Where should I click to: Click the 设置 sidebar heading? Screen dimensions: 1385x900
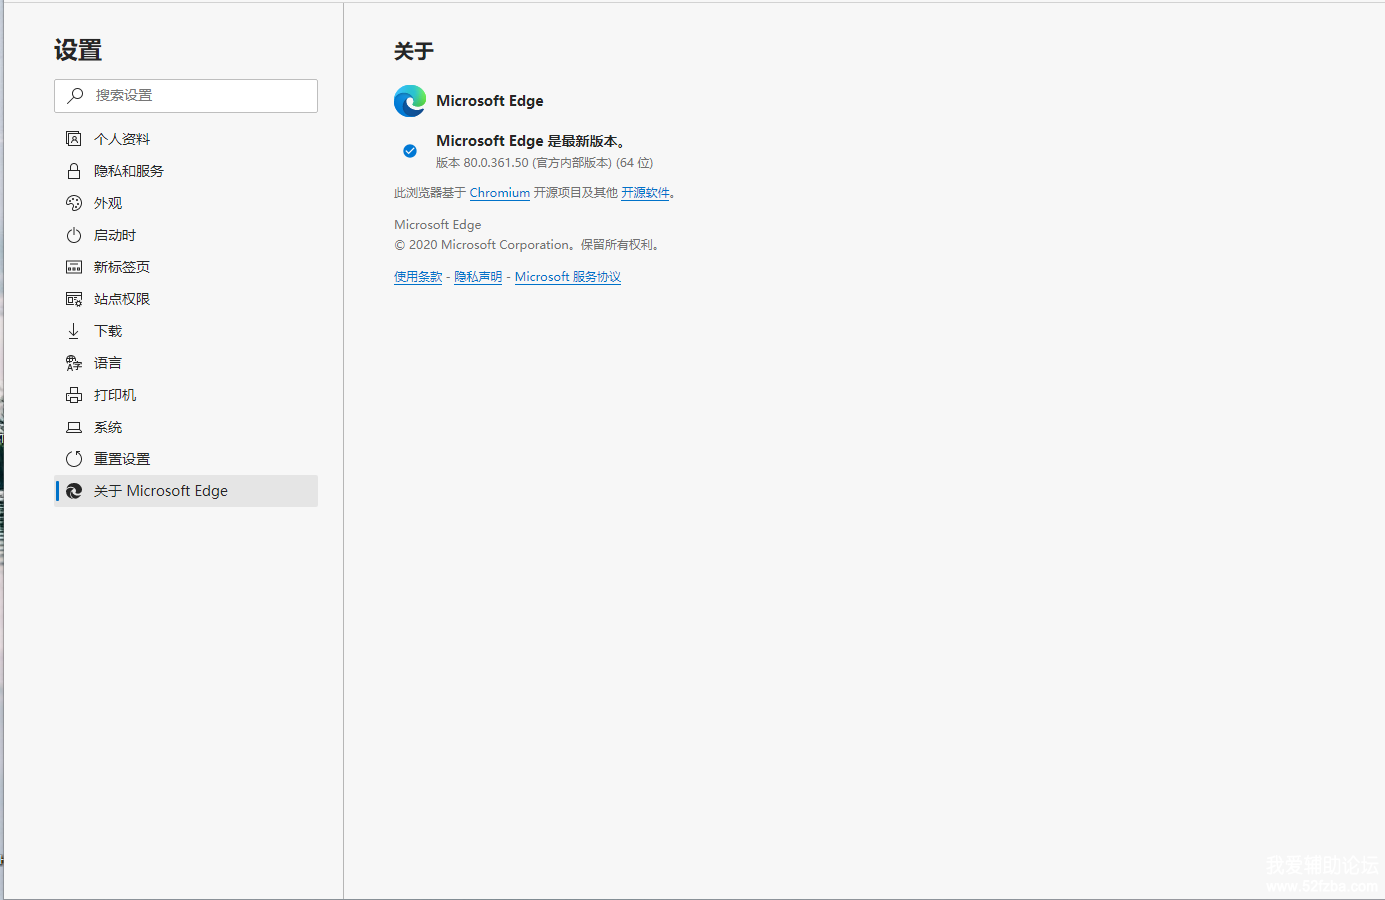coord(78,50)
